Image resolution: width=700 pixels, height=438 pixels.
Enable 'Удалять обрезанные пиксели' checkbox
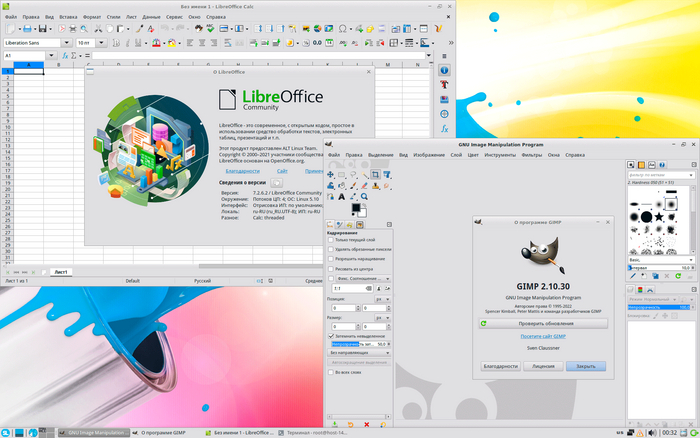click(x=331, y=249)
